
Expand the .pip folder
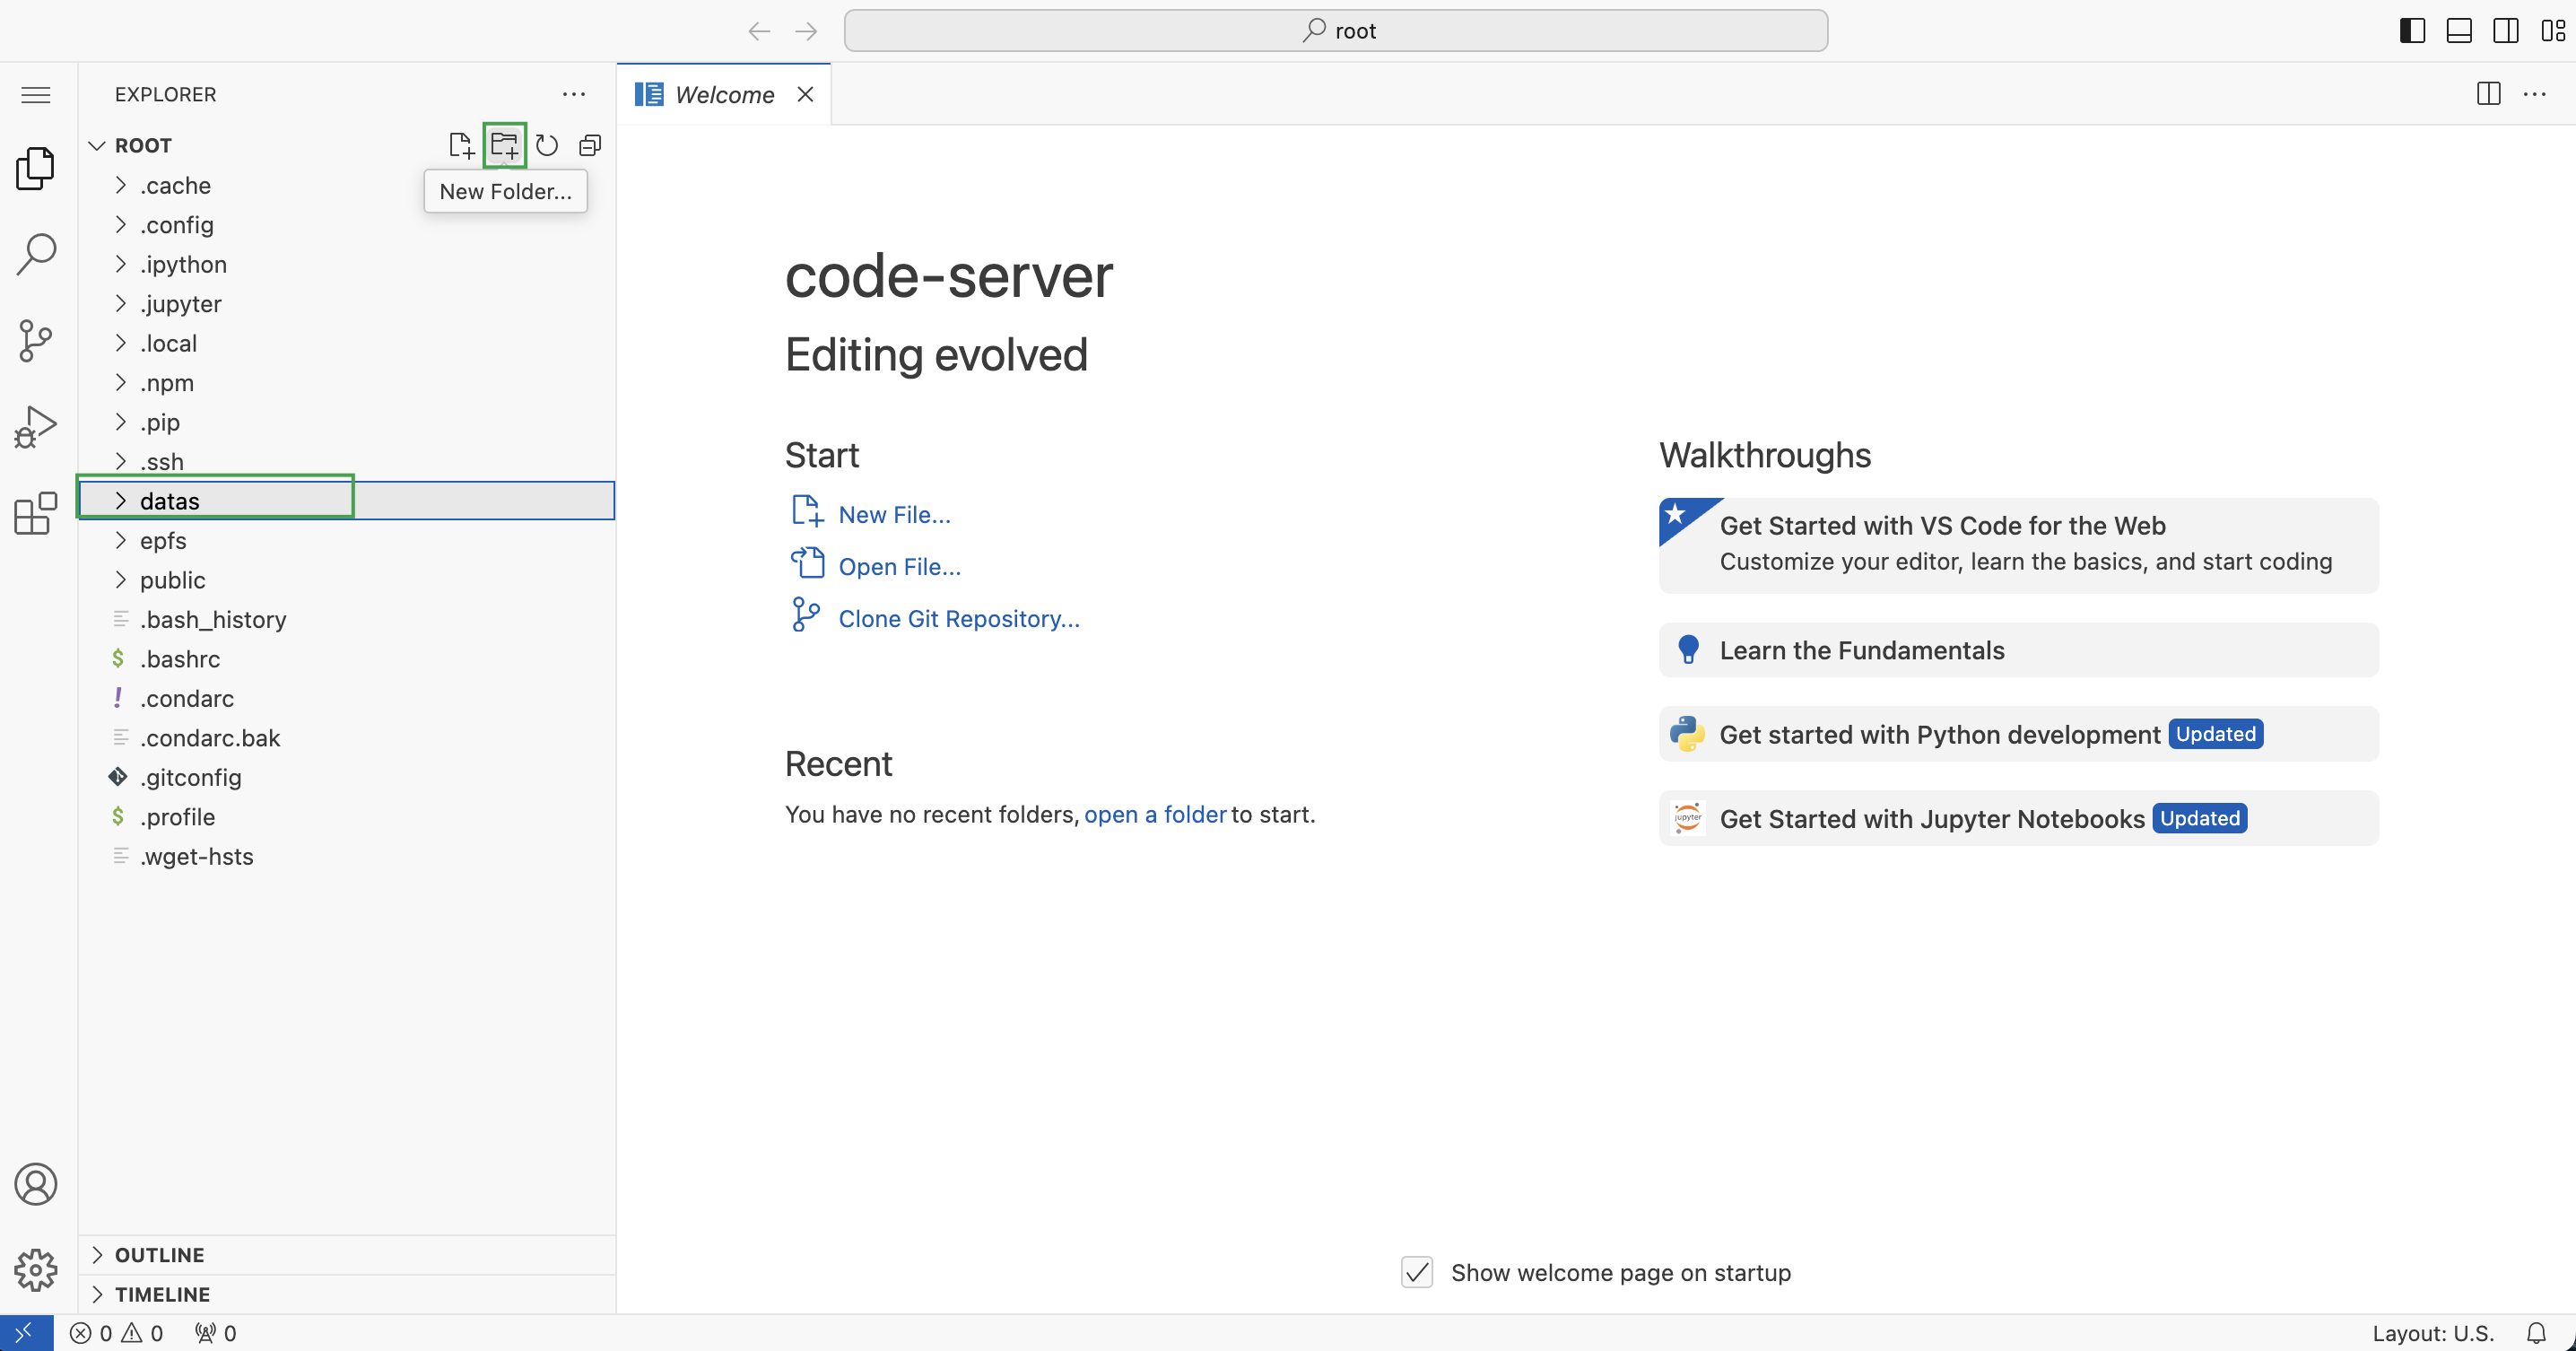[x=346, y=423]
